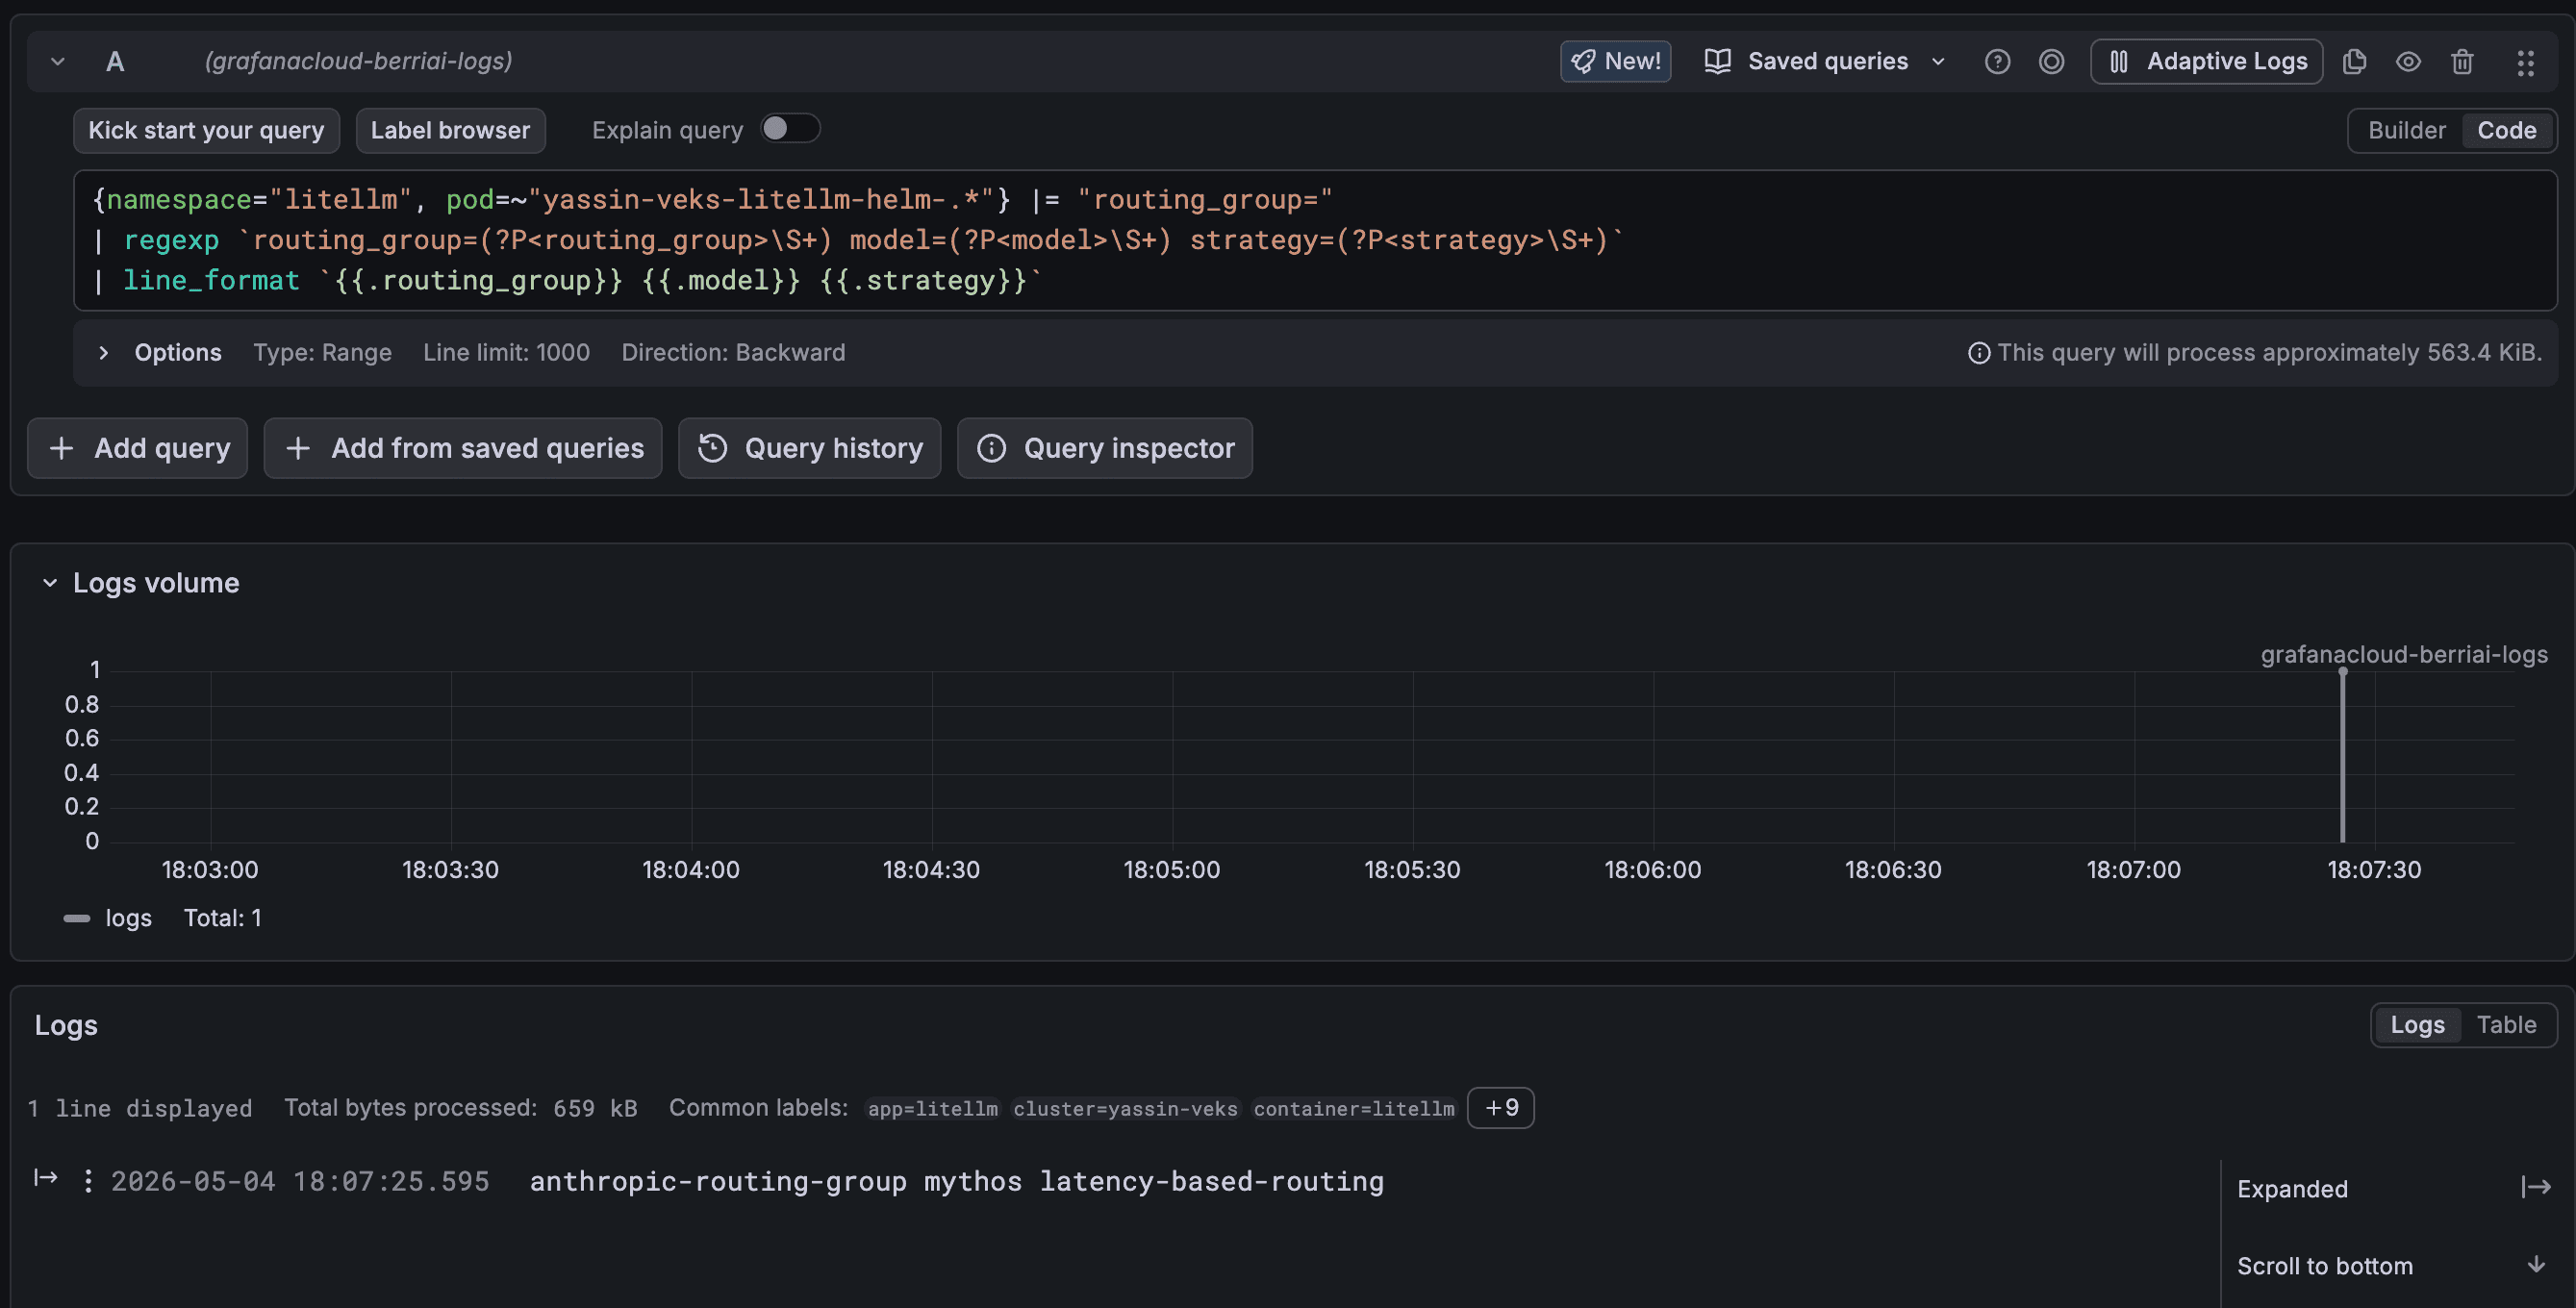Click log line anthropic-routing-group mythos latency-based-routing
2576x1308 pixels.
pyautogui.click(x=956, y=1182)
